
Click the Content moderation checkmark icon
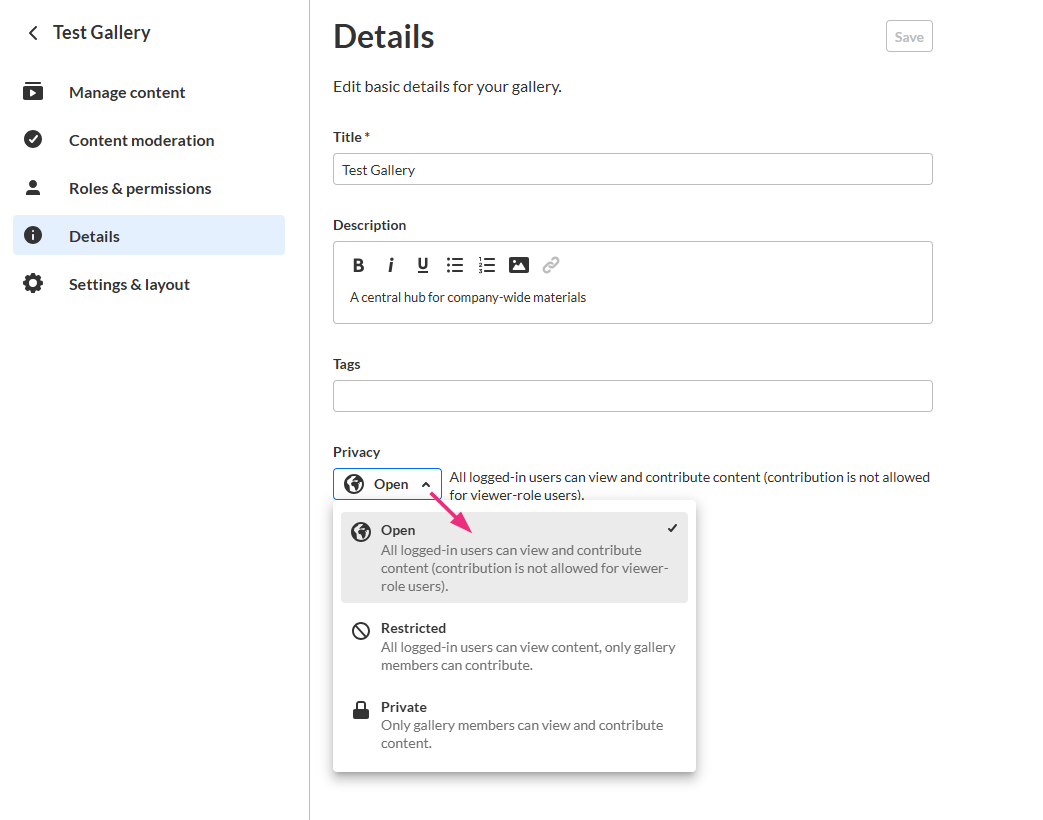point(33,140)
